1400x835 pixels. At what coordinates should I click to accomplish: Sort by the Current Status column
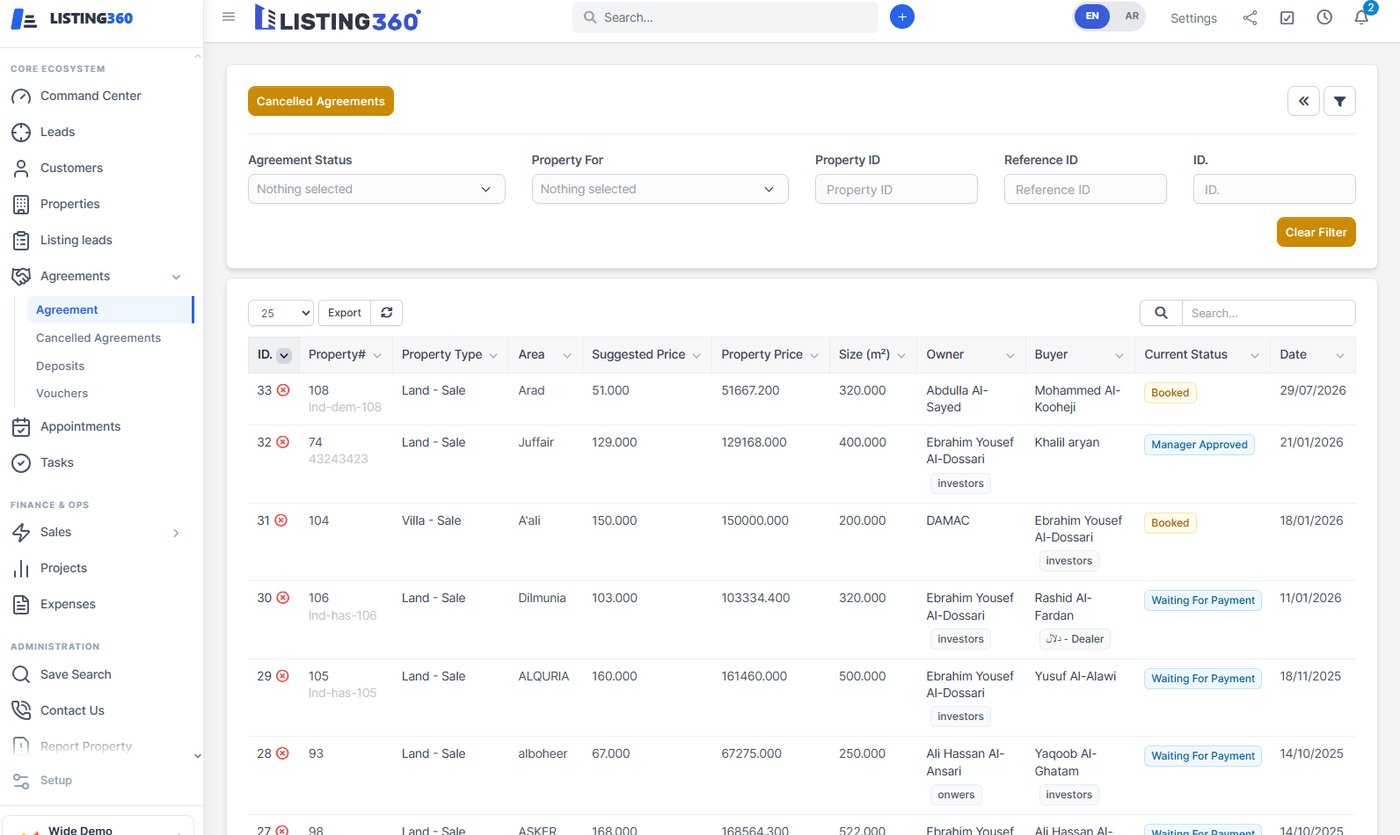pyautogui.click(x=1202, y=355)
